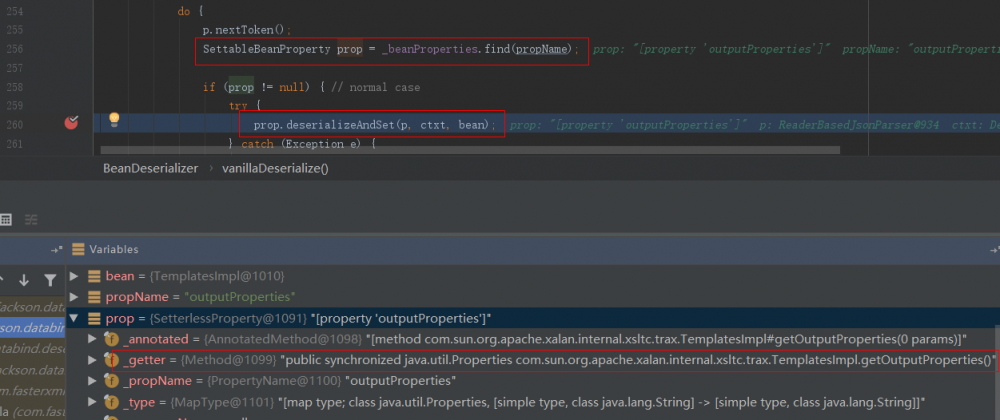This screenshot has width=1000, height=420.
Task: Toggle the breakpoint on line 260
Action: click(71, 122)
